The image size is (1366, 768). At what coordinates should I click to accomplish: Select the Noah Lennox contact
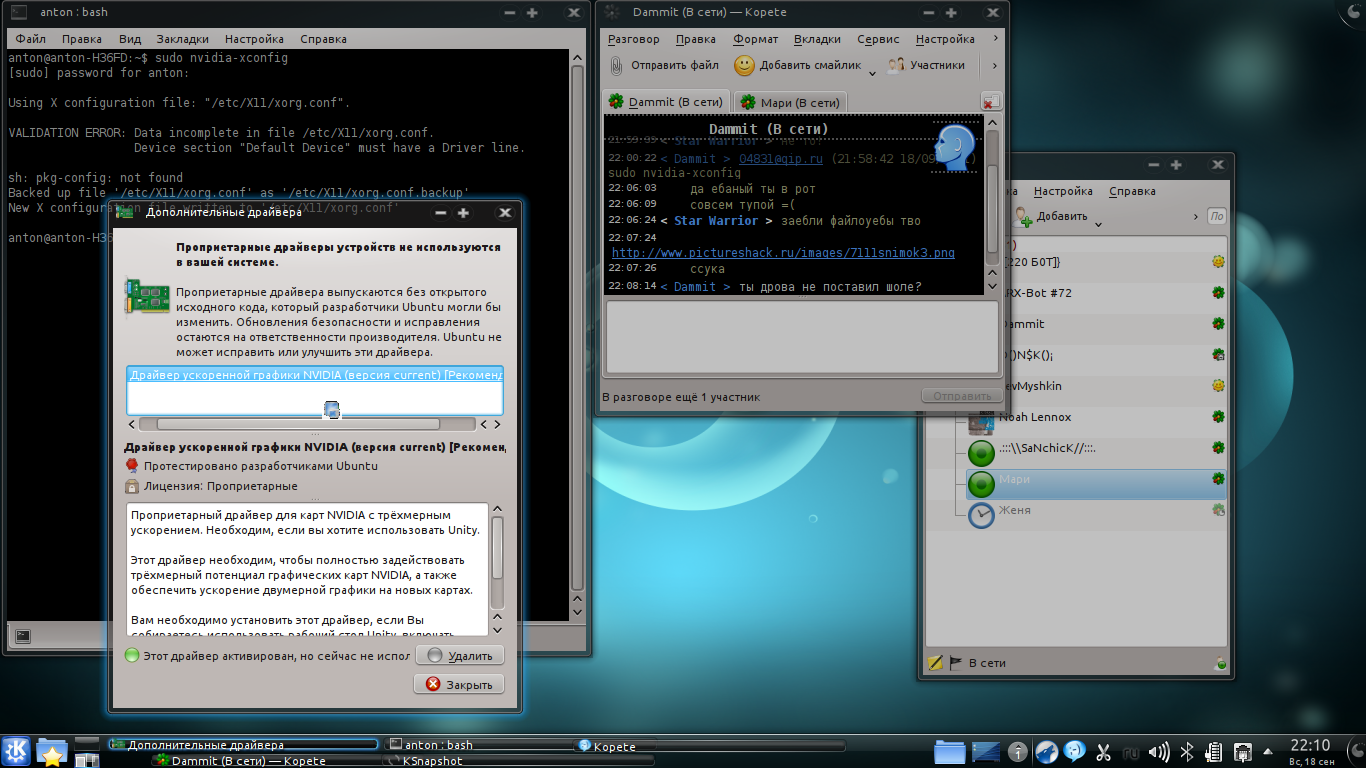[1096, 420]
